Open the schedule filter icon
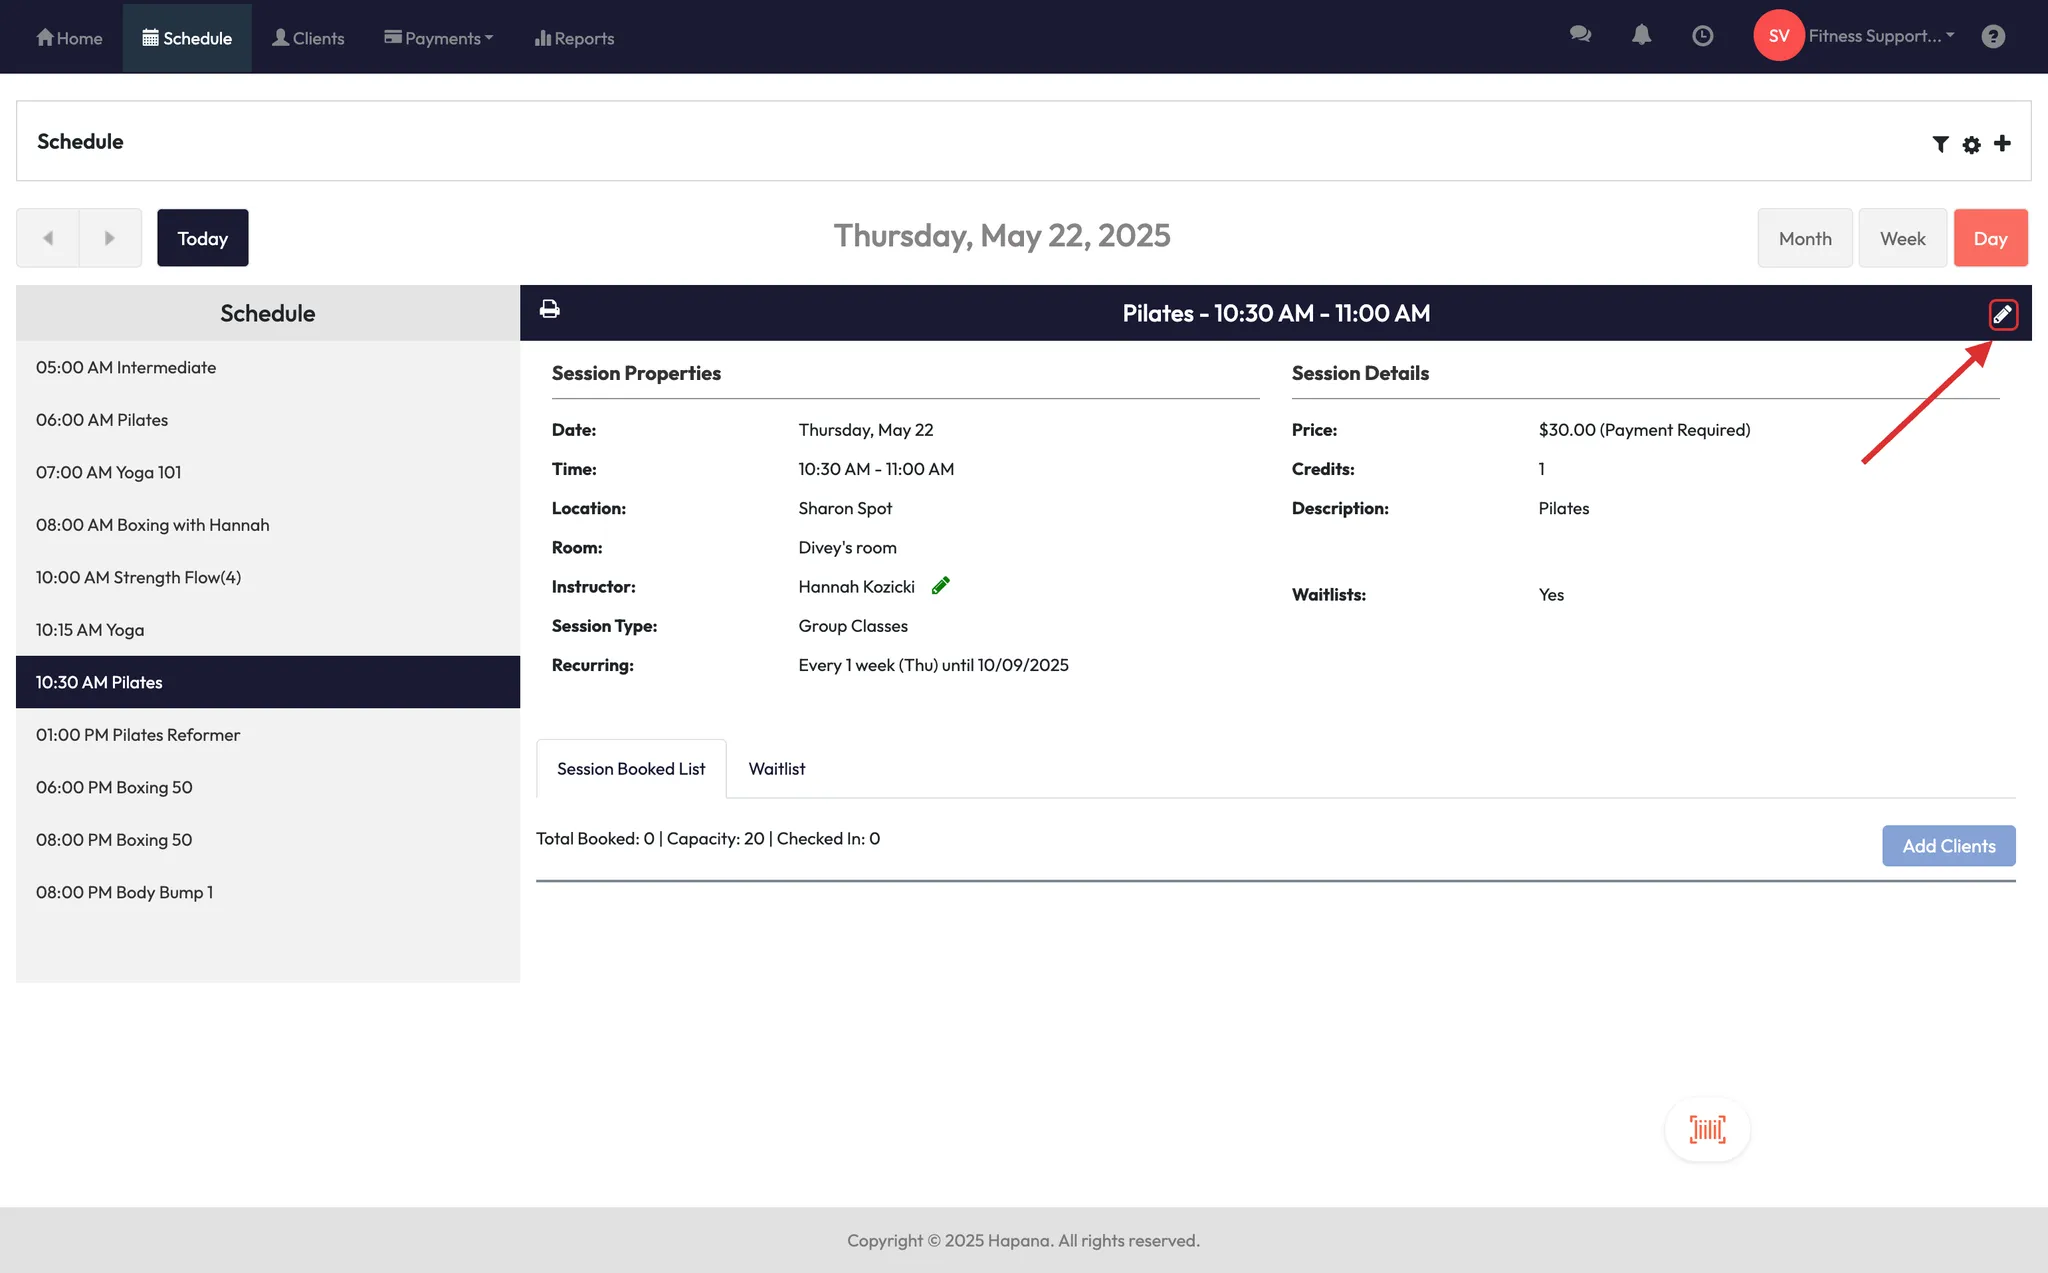The height and width of the screenshot is (1273, 2048). click(1940, 144)
